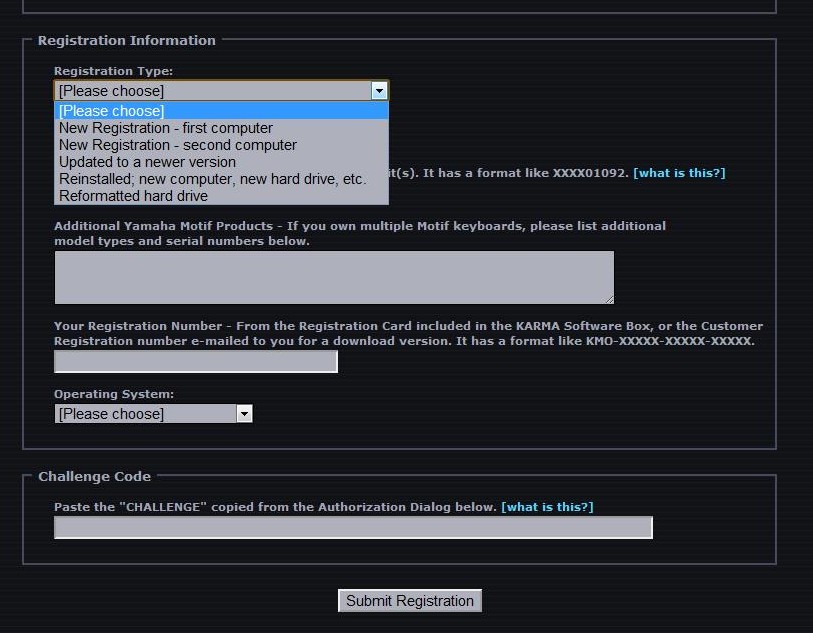Viewport: 813px width, 633px height.
Task: Focus the Additional Yamaha Motif Products text area
Action: point(333,277)
